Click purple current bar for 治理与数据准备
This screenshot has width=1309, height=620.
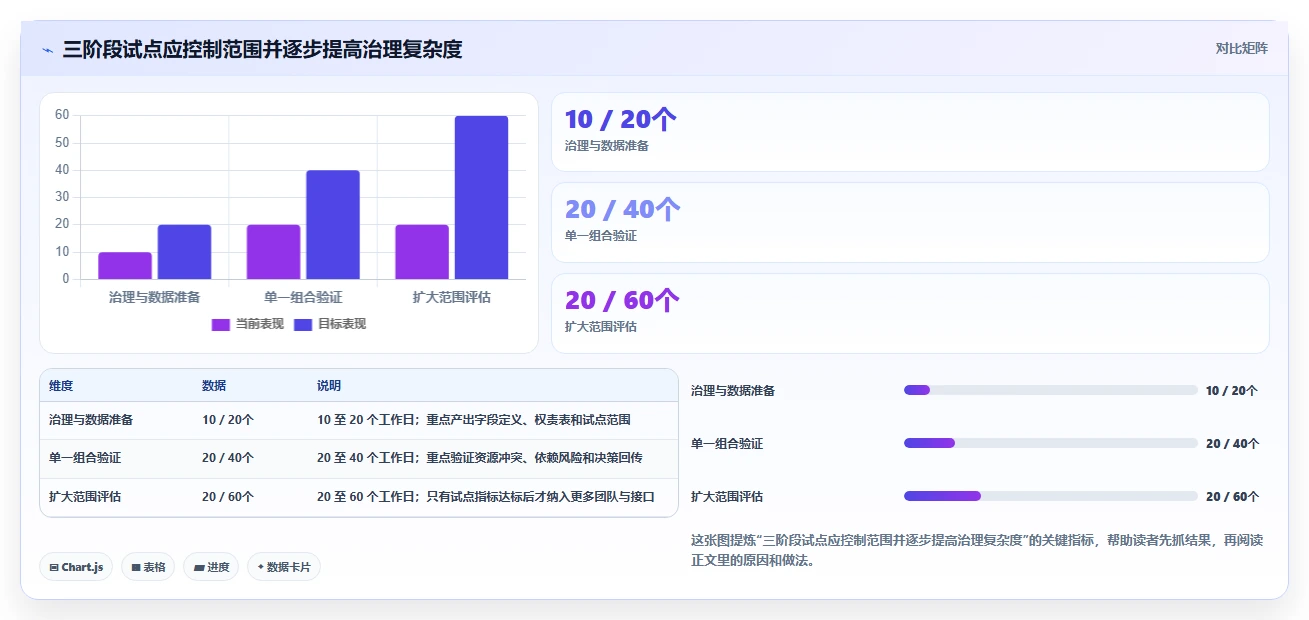125,266
